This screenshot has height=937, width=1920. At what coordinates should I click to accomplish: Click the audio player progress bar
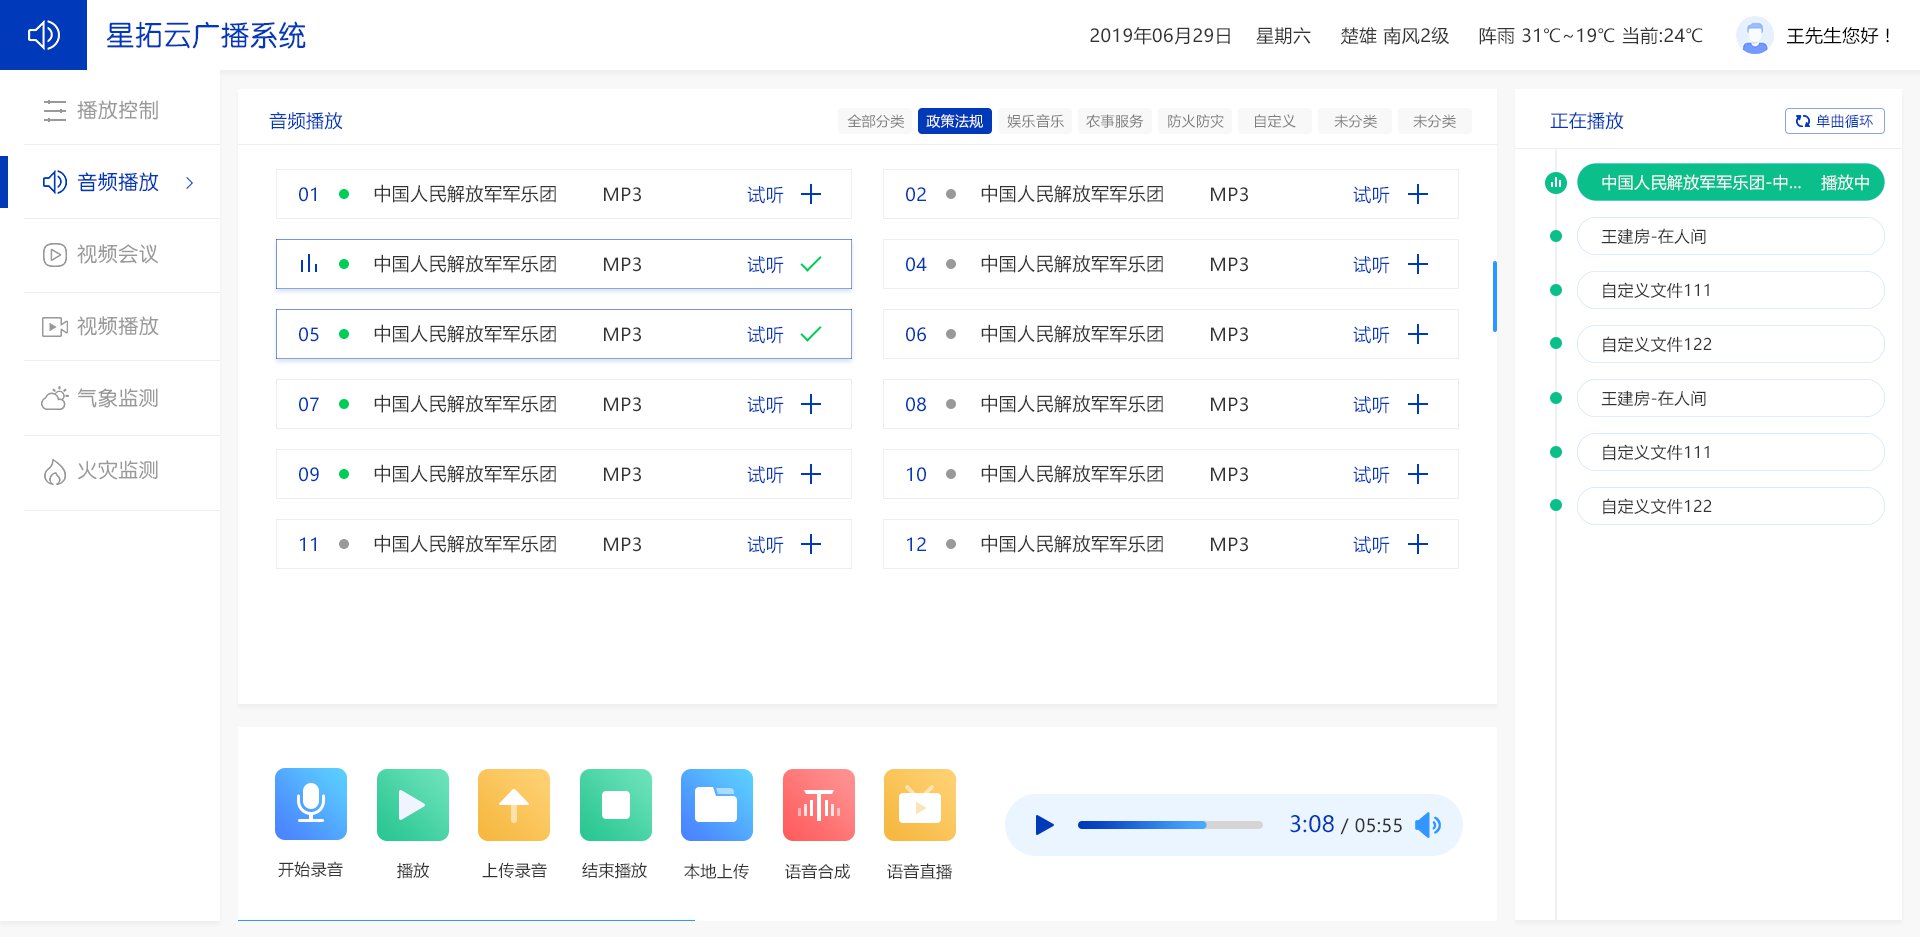pyautogui.click(x=1170, y=825)
